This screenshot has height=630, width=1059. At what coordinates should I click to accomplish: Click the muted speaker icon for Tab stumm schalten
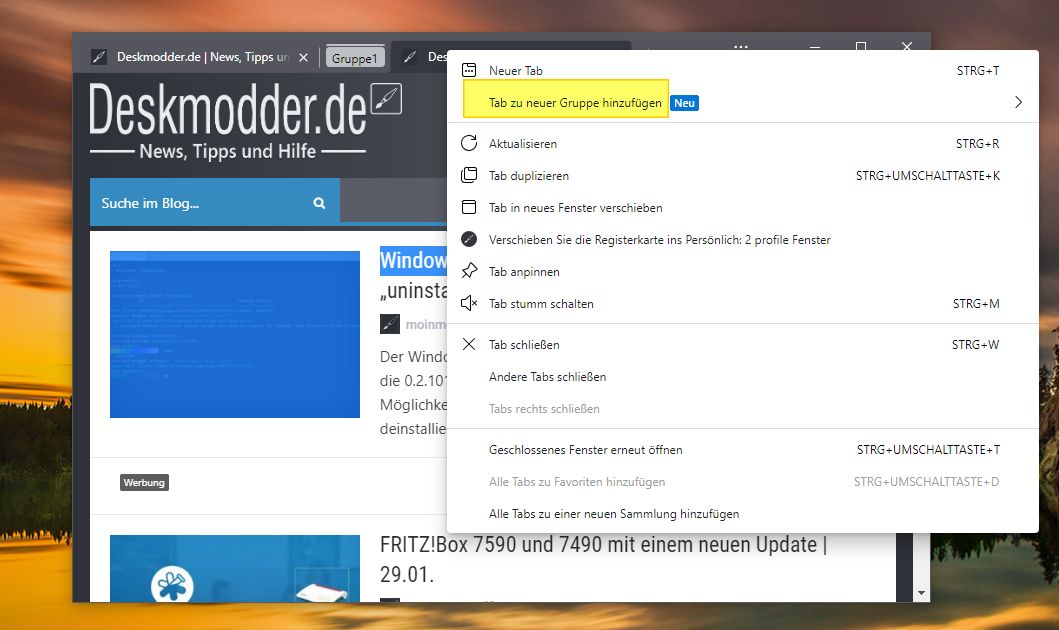point(469,303)
